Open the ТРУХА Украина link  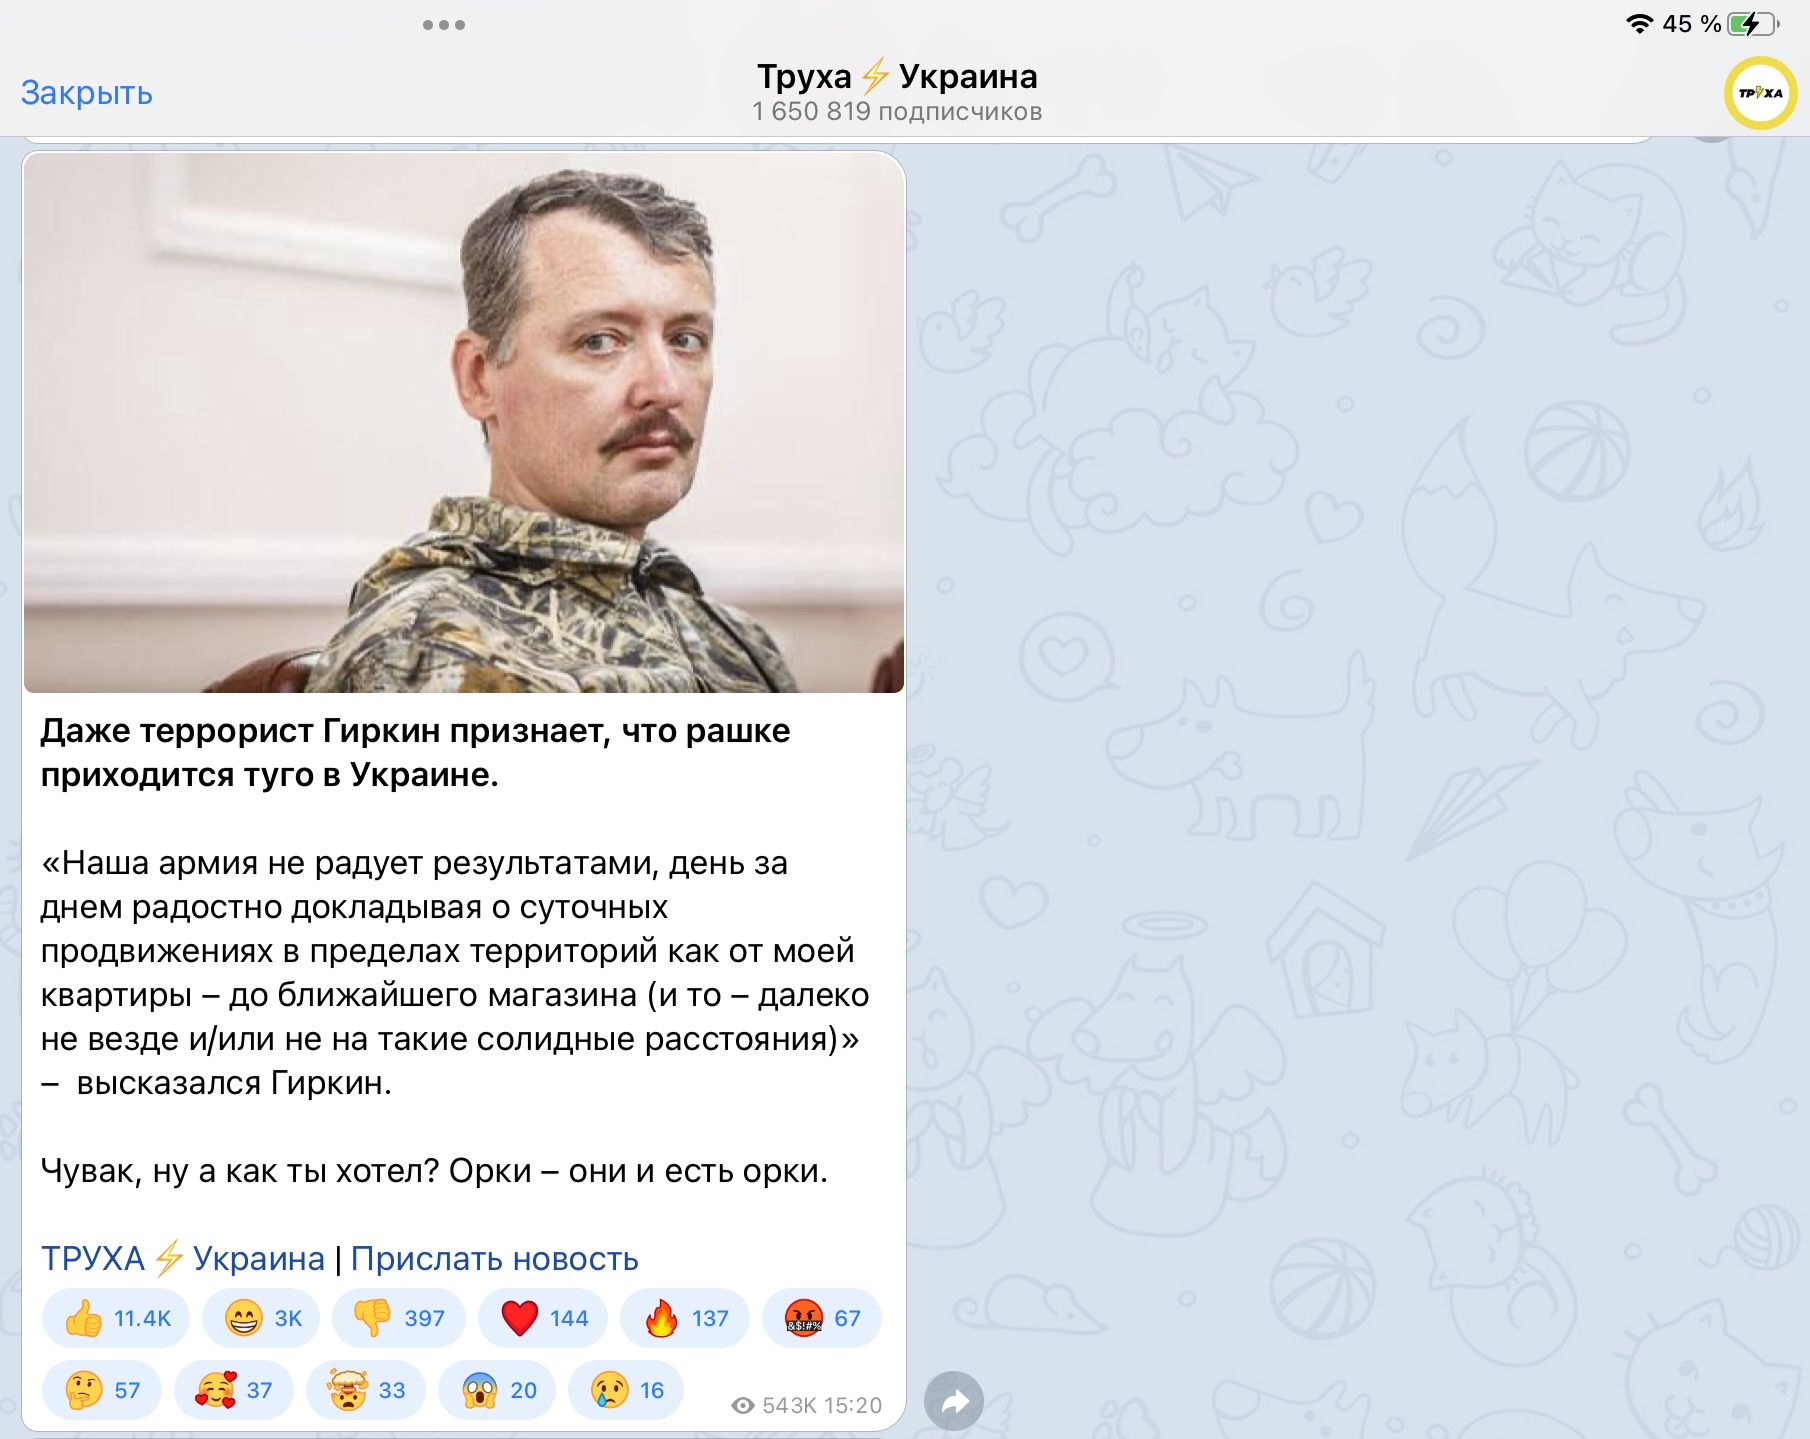pos(182,1258)
